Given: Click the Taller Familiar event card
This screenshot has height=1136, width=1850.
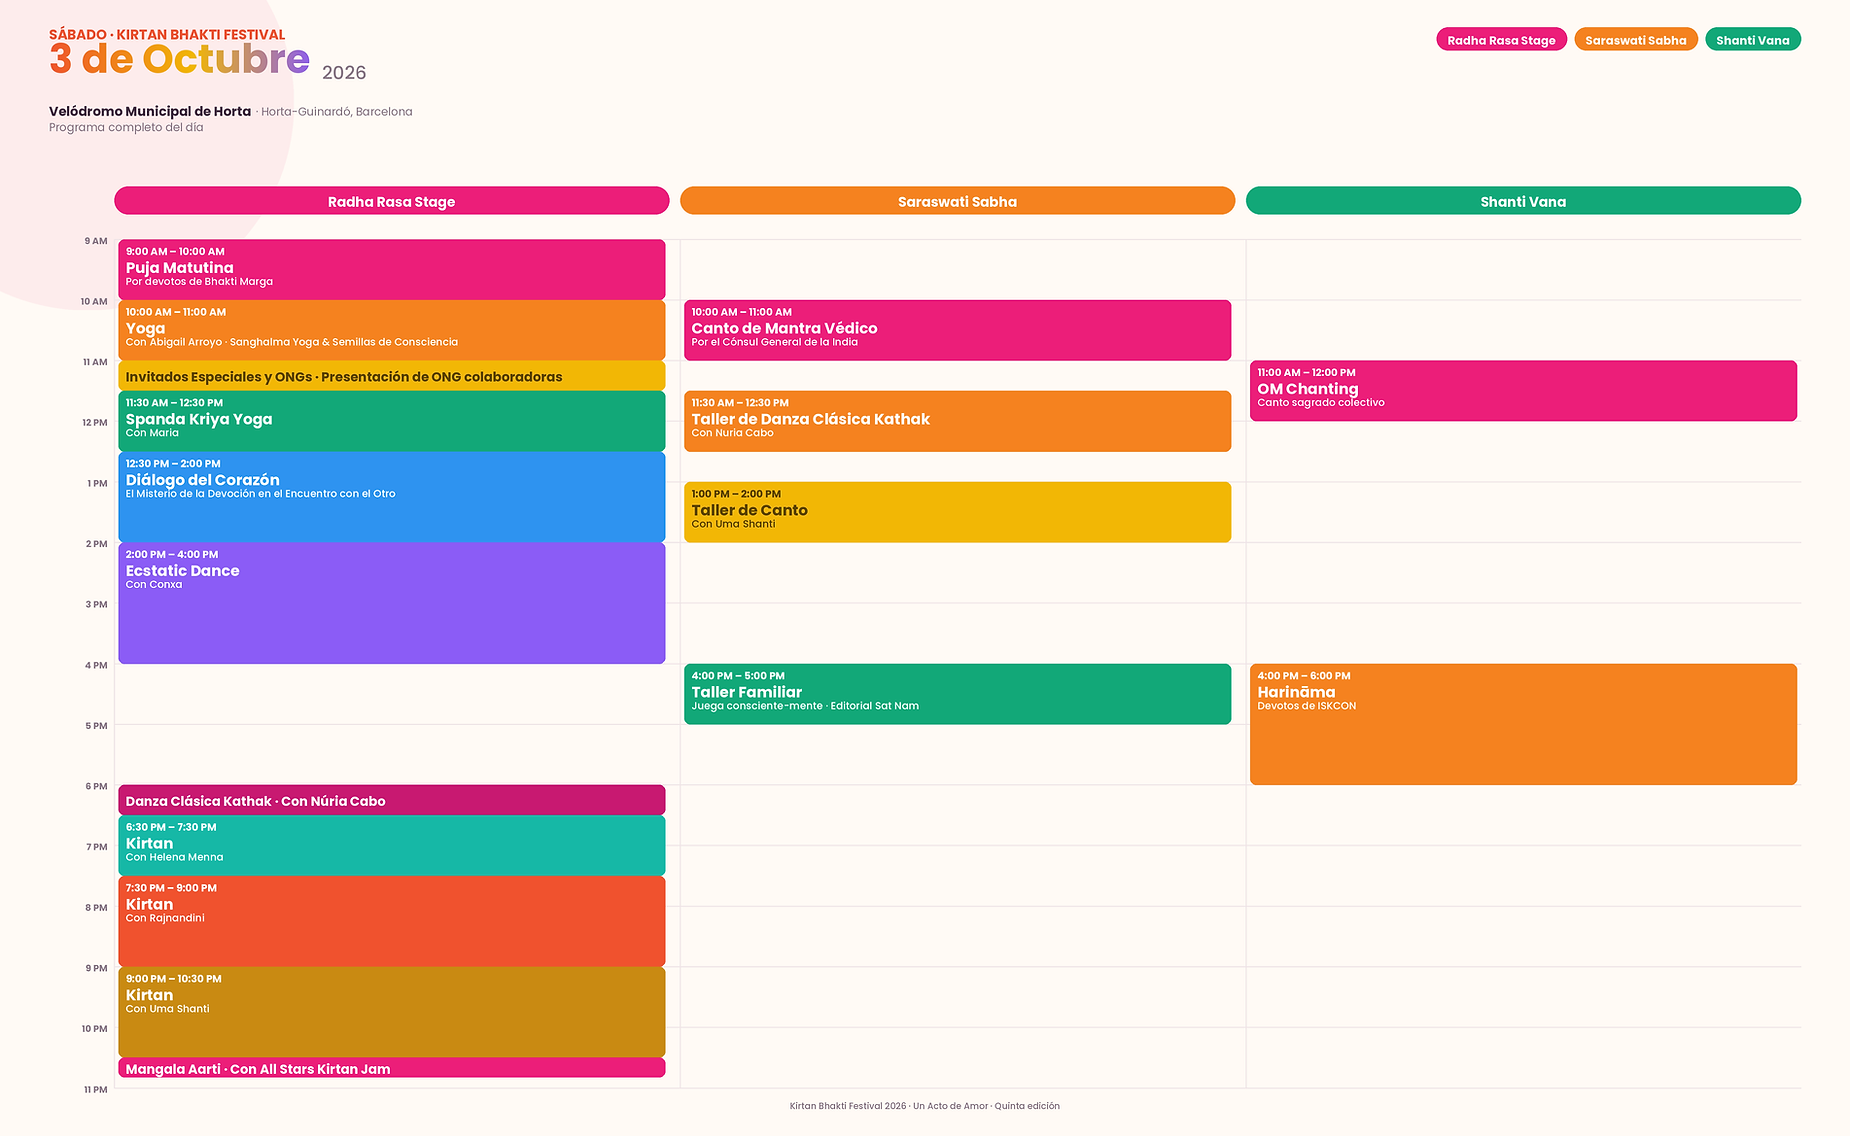Looking at the screenshot, I should pos(957,694).
